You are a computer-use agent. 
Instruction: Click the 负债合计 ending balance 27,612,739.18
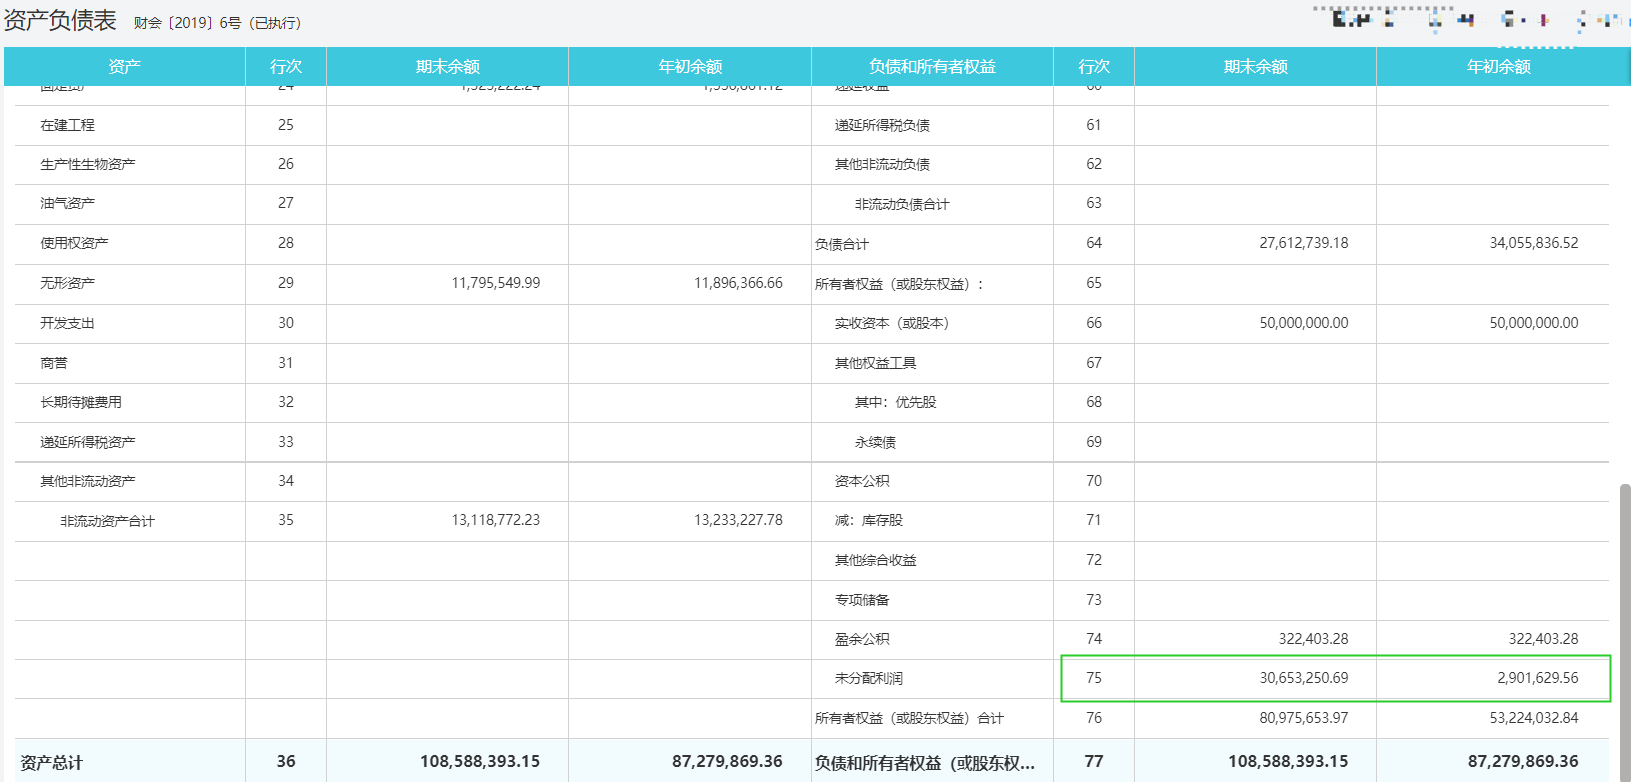[1303, 243]
